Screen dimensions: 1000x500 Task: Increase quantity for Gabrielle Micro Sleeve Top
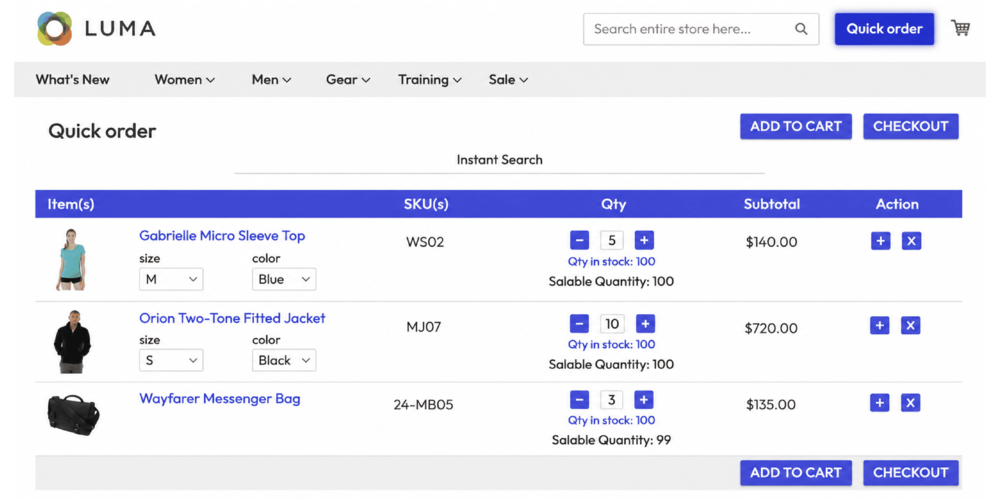[644, 240]
